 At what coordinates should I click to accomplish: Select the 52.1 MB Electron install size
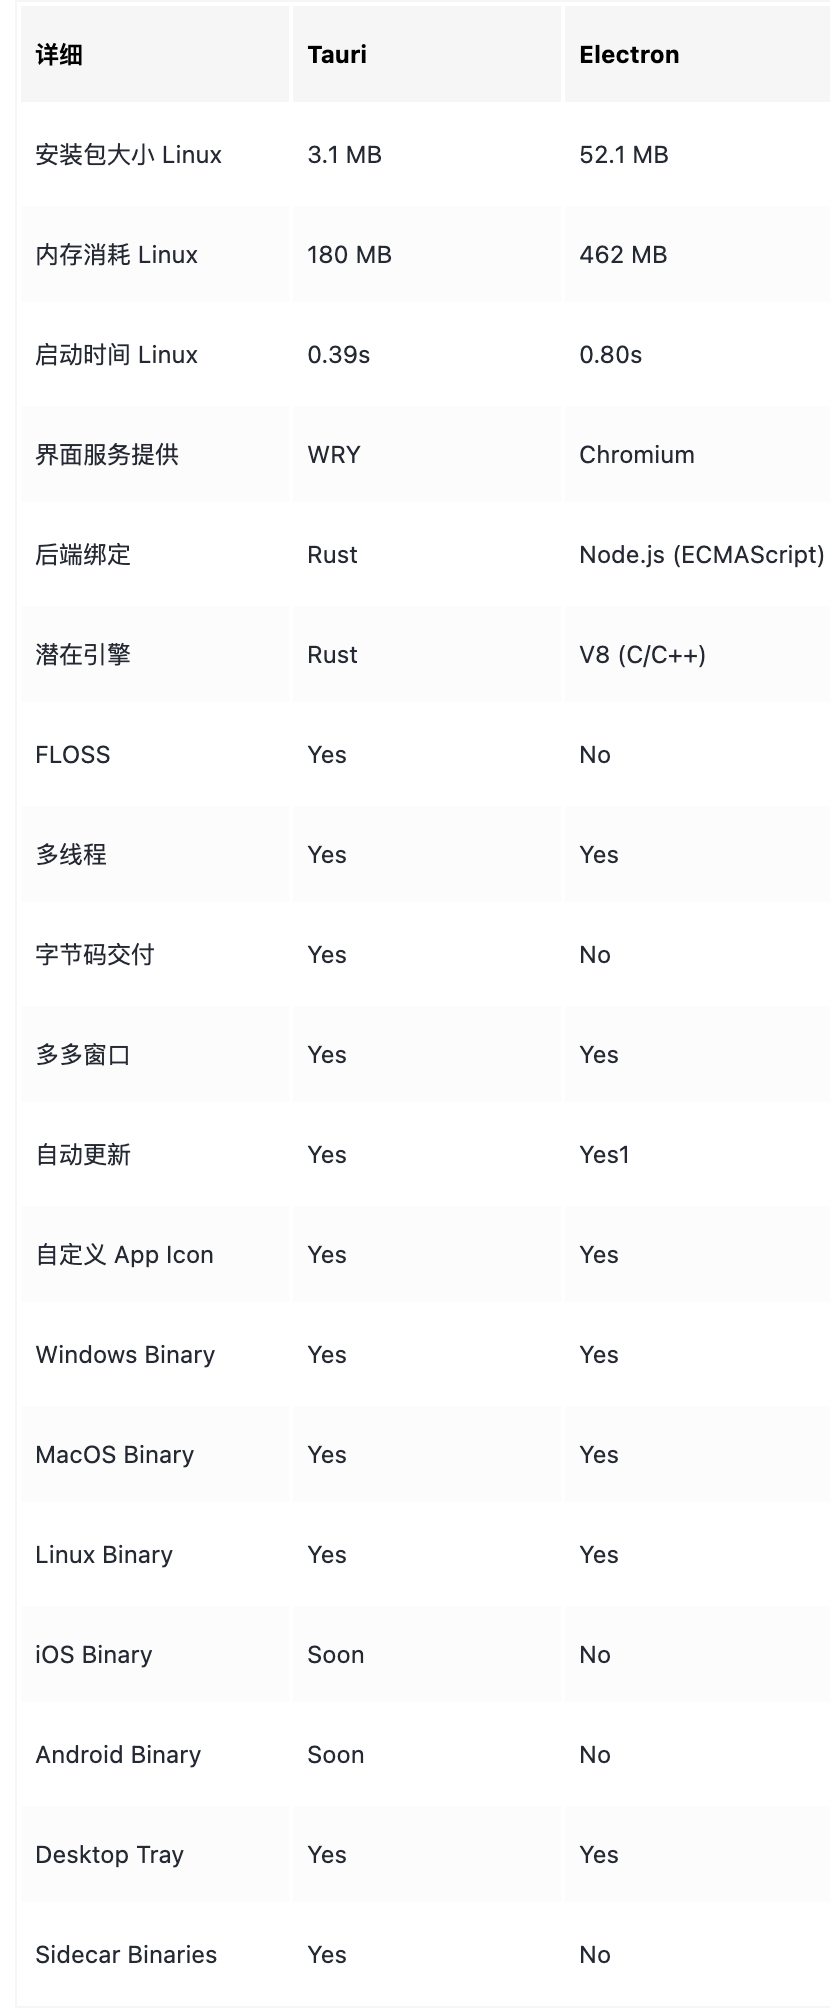[x=623, y=155]
